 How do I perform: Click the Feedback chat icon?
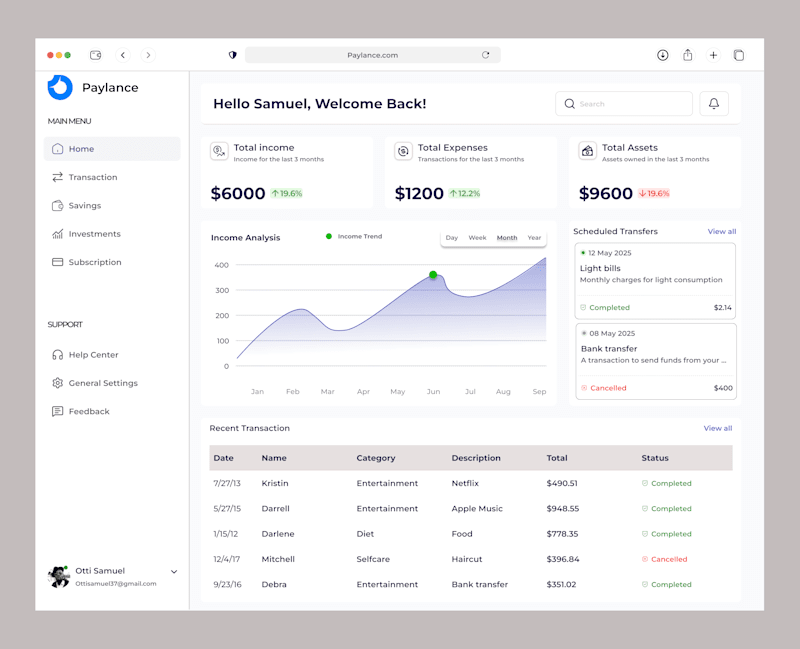pyautogui.click(x=58, y=411)
